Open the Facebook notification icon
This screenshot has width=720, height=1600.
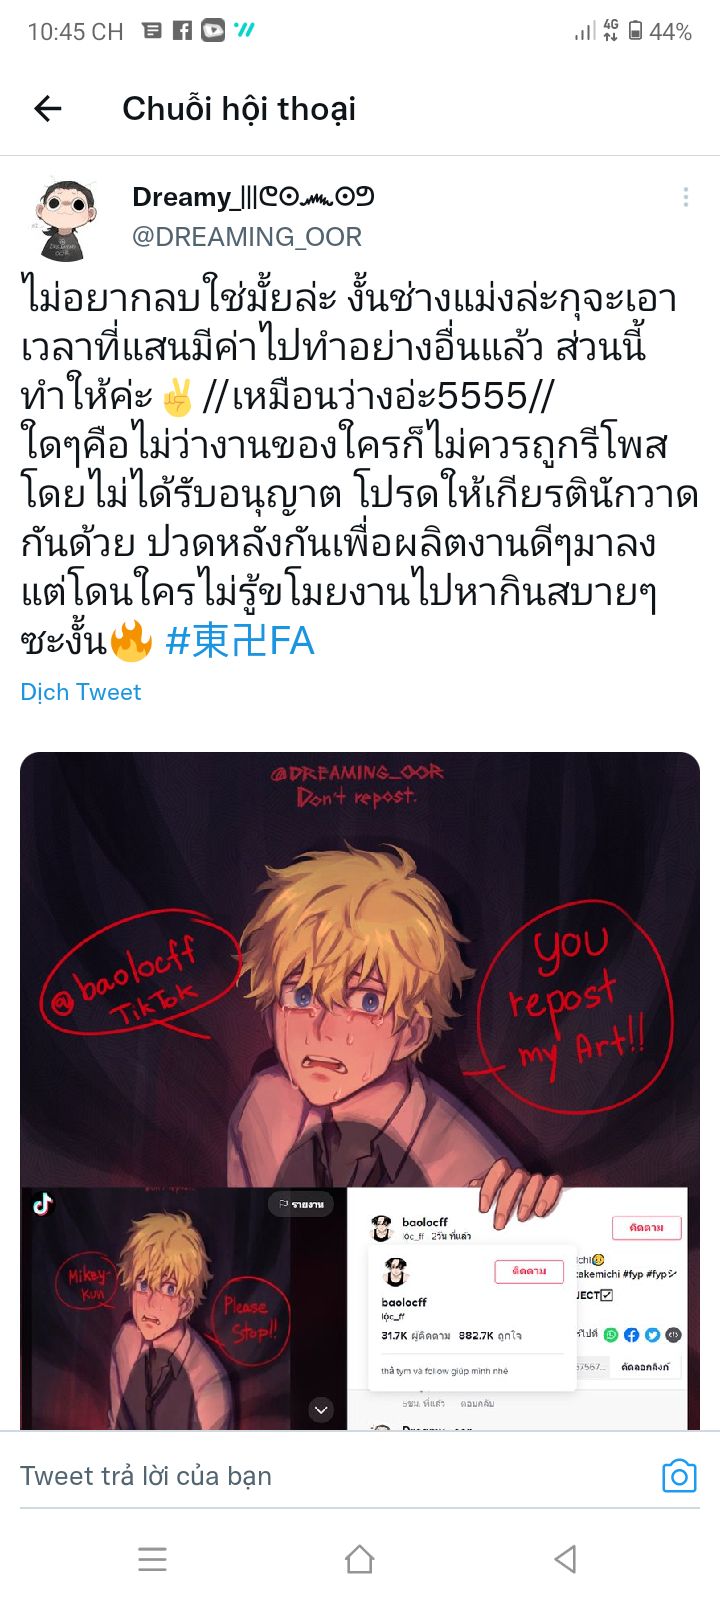182,30
